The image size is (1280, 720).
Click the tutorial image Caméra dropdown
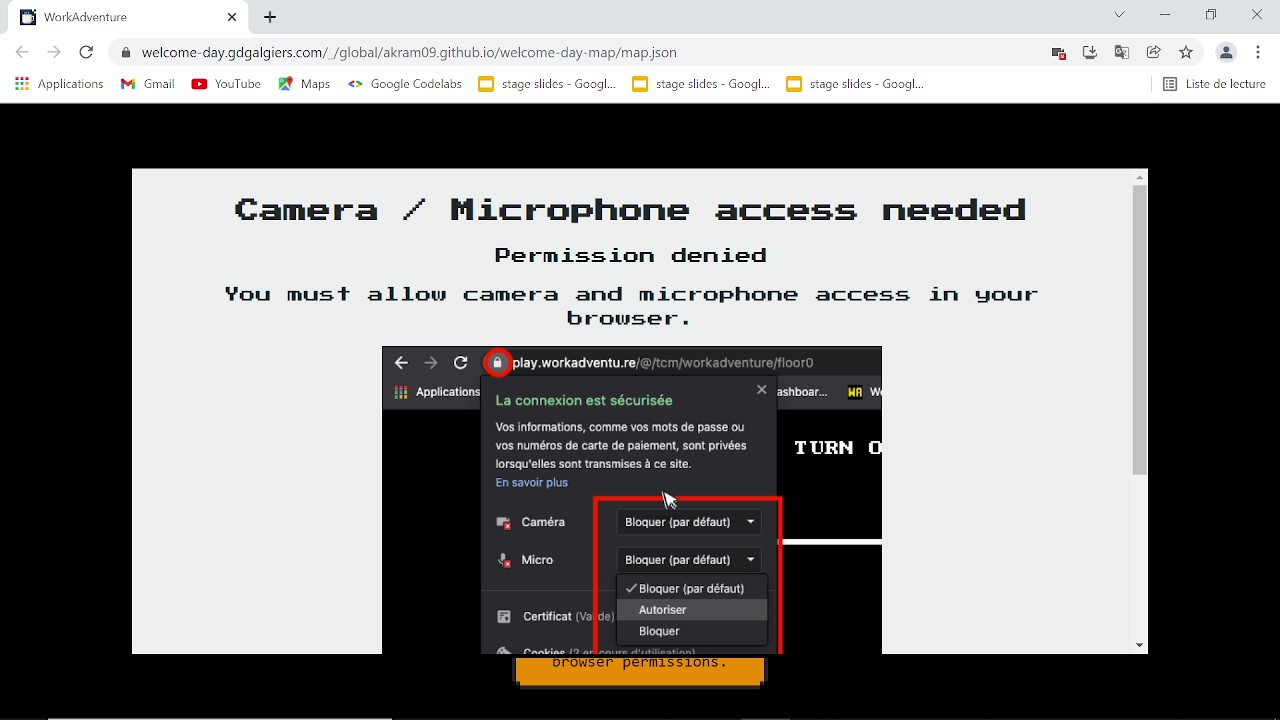[689, 522]
